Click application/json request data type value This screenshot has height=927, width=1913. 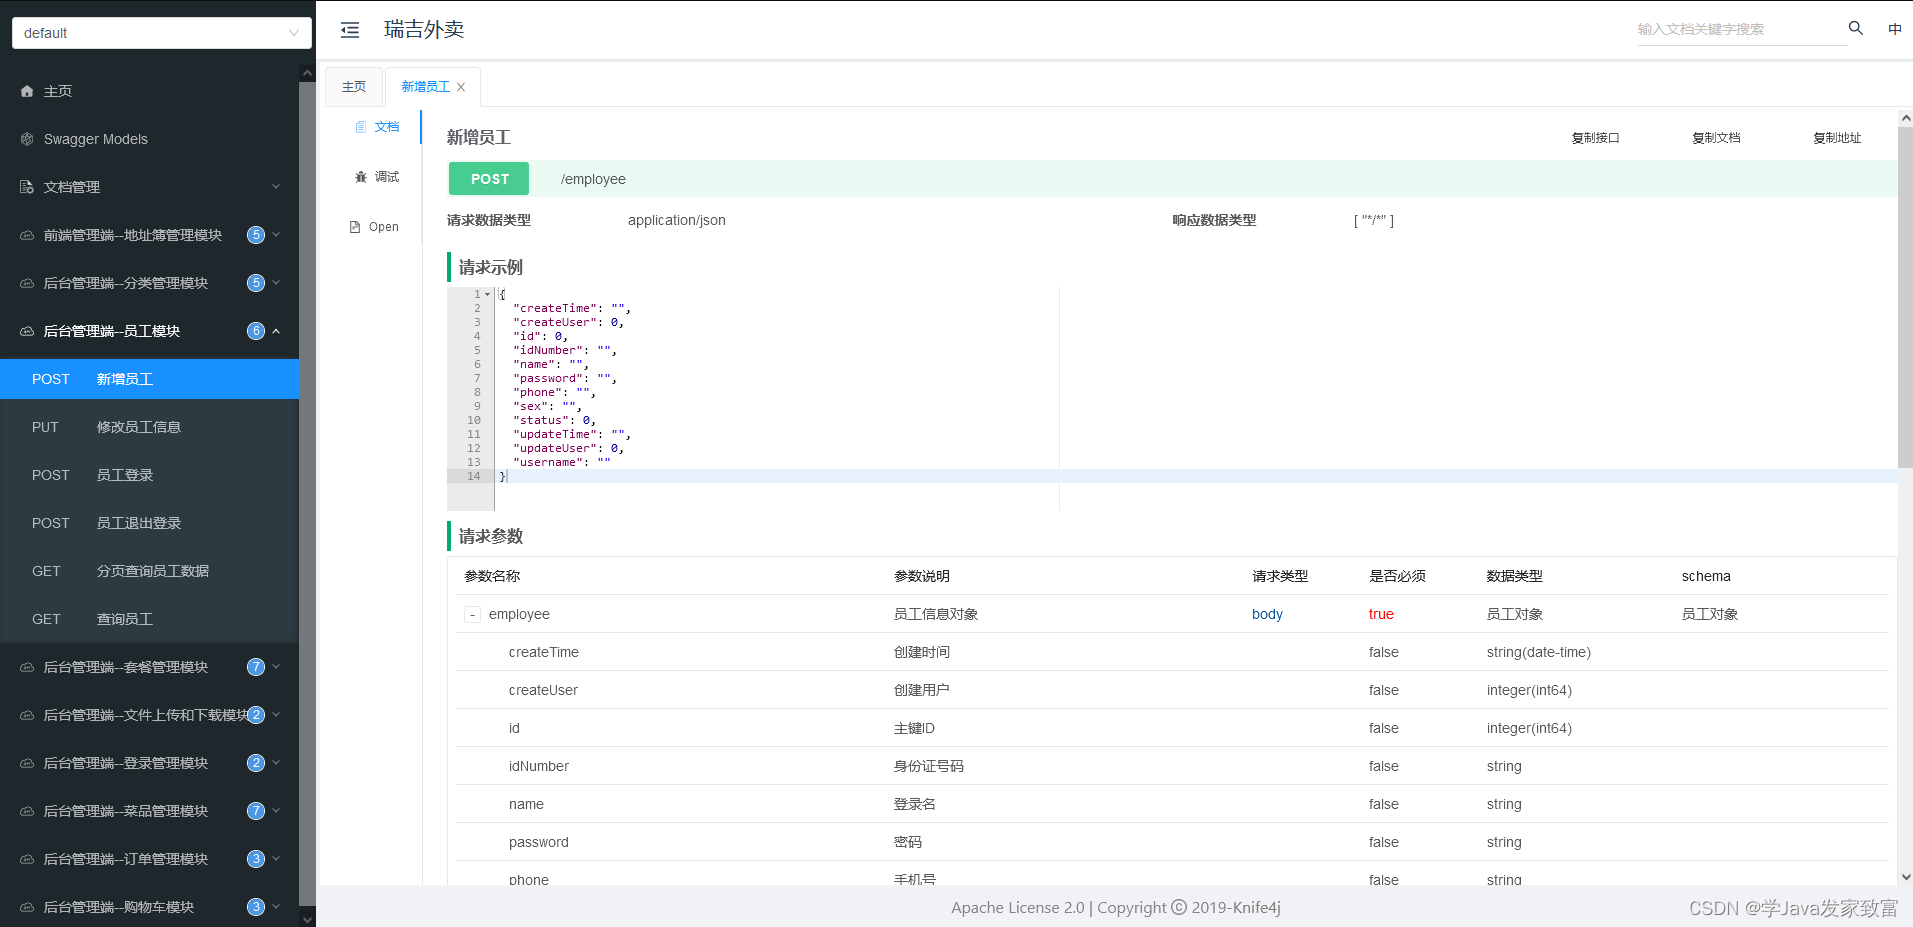coord(677,220)
